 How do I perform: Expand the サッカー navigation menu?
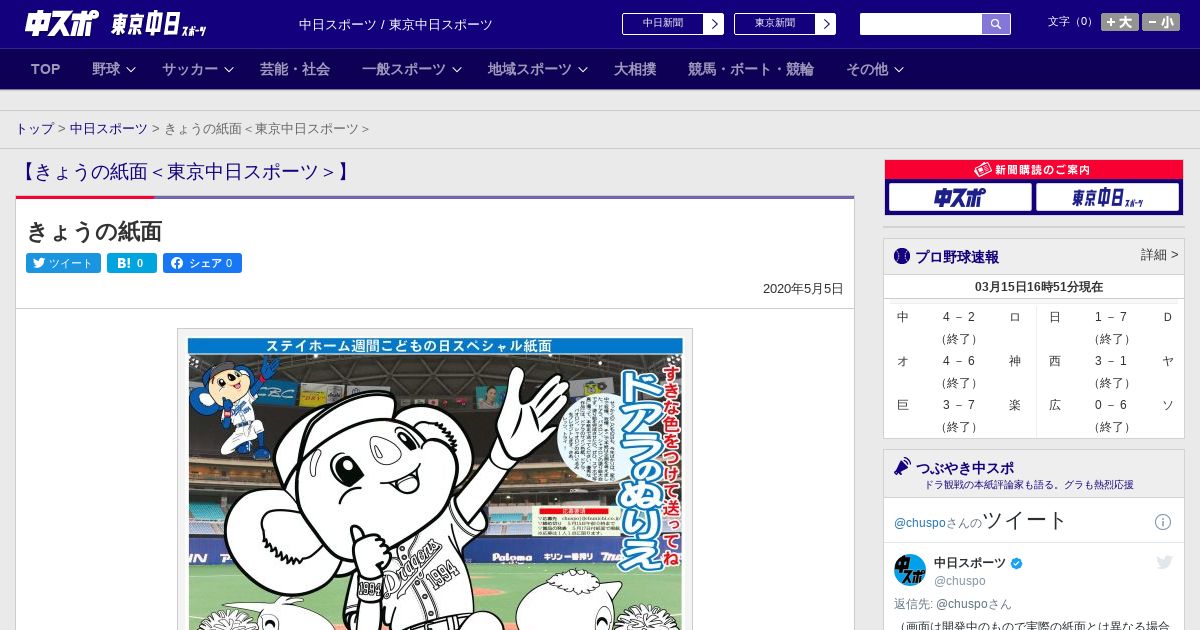[x=197, y=69]
